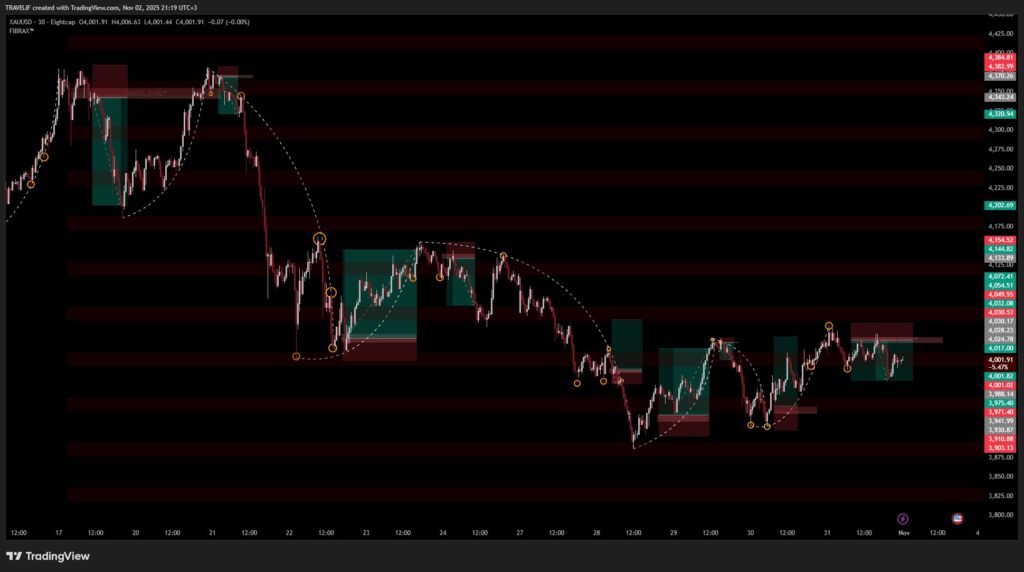
Task: Click the 4,343.24 gray price label
Action: 999,96
